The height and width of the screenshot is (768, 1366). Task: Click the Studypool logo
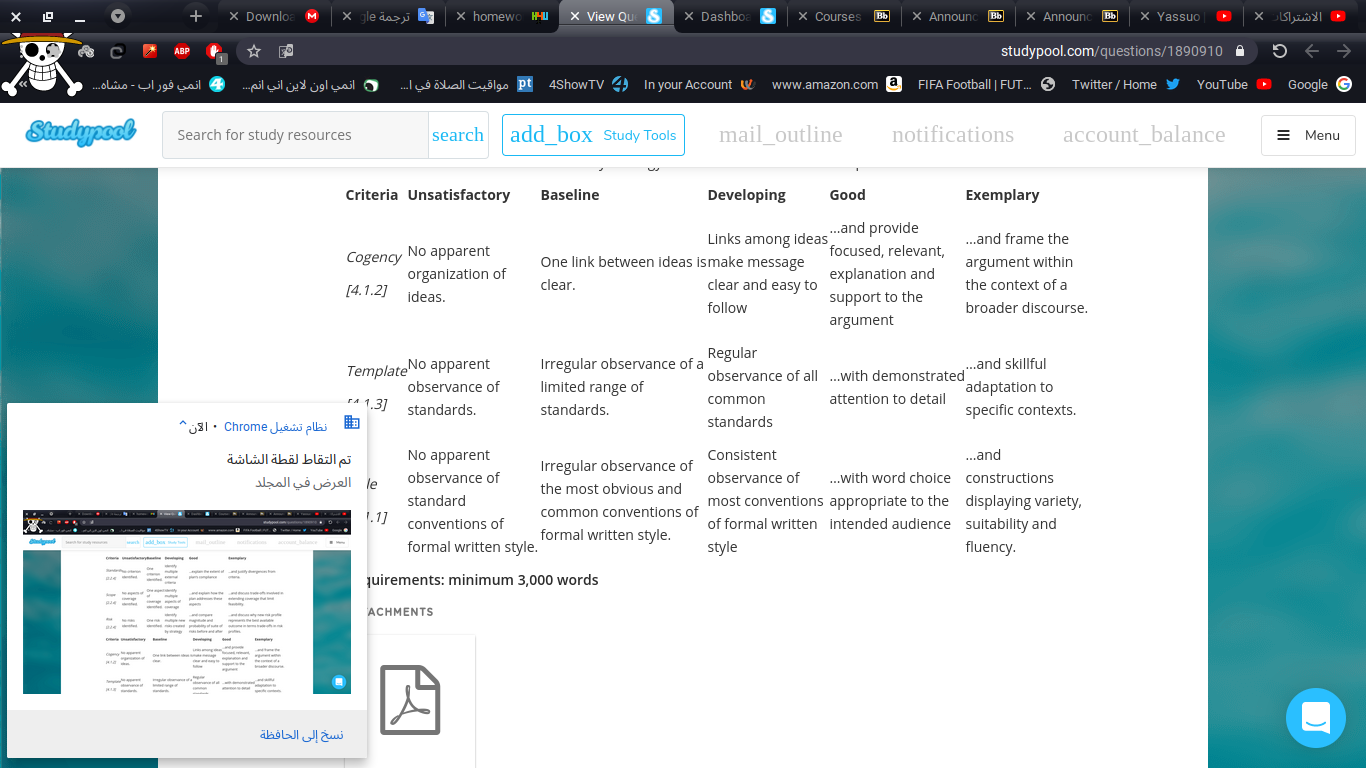click(81, 133)
